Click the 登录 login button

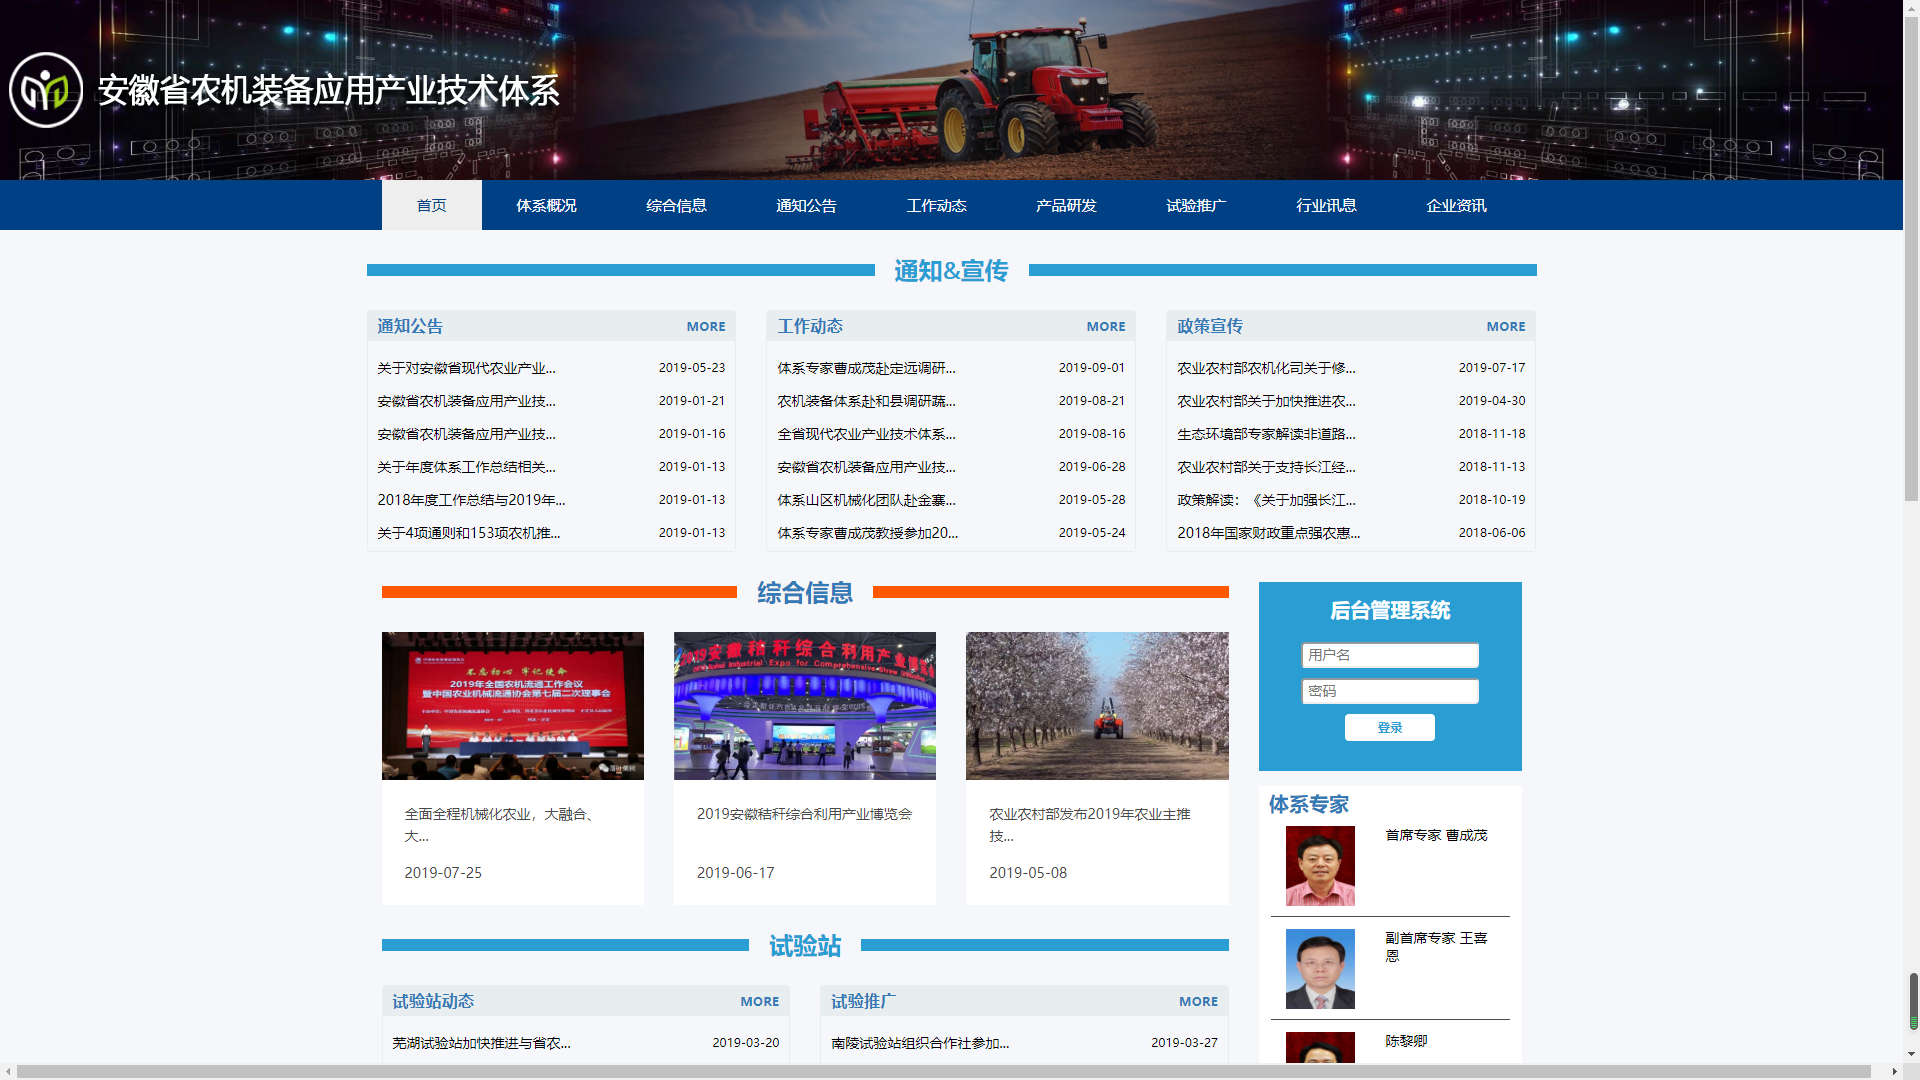1390,728
